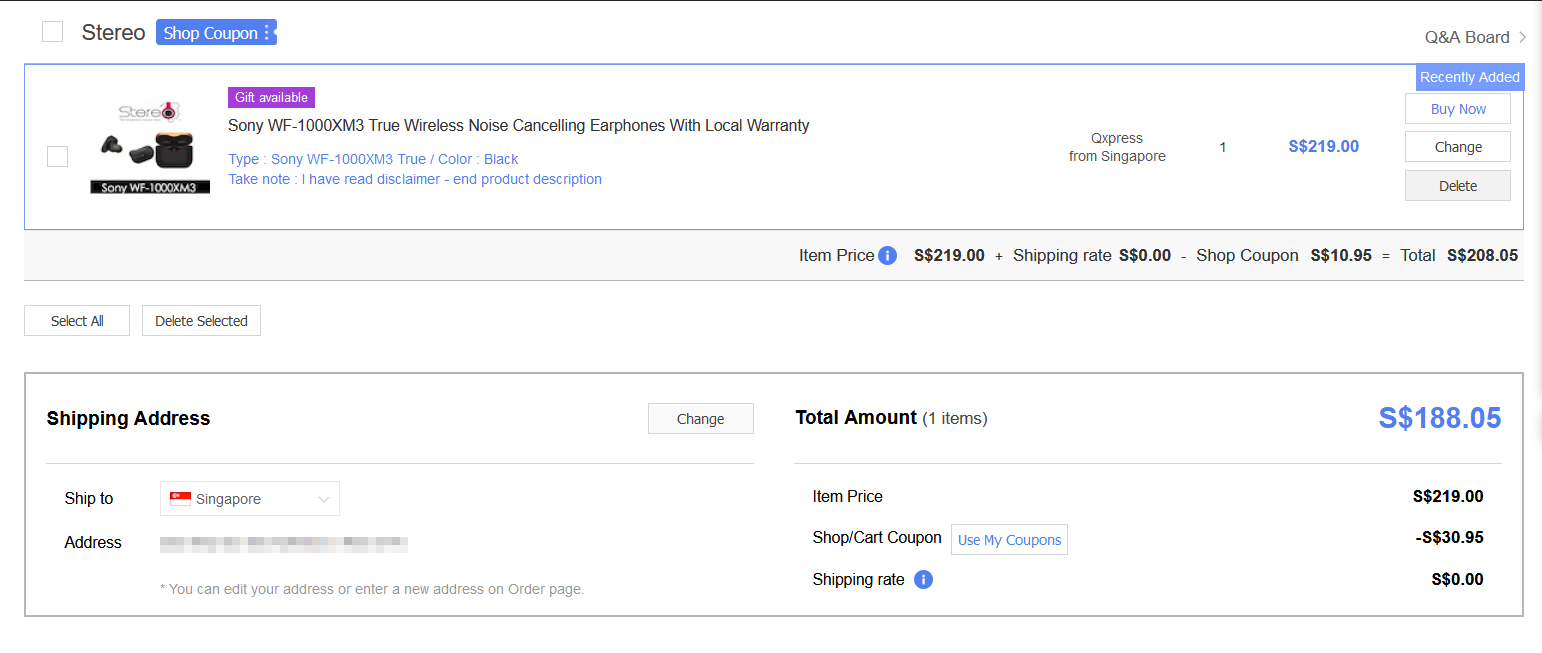
Task: Click the Stereo shop logo image
Action: click(150, 145)
